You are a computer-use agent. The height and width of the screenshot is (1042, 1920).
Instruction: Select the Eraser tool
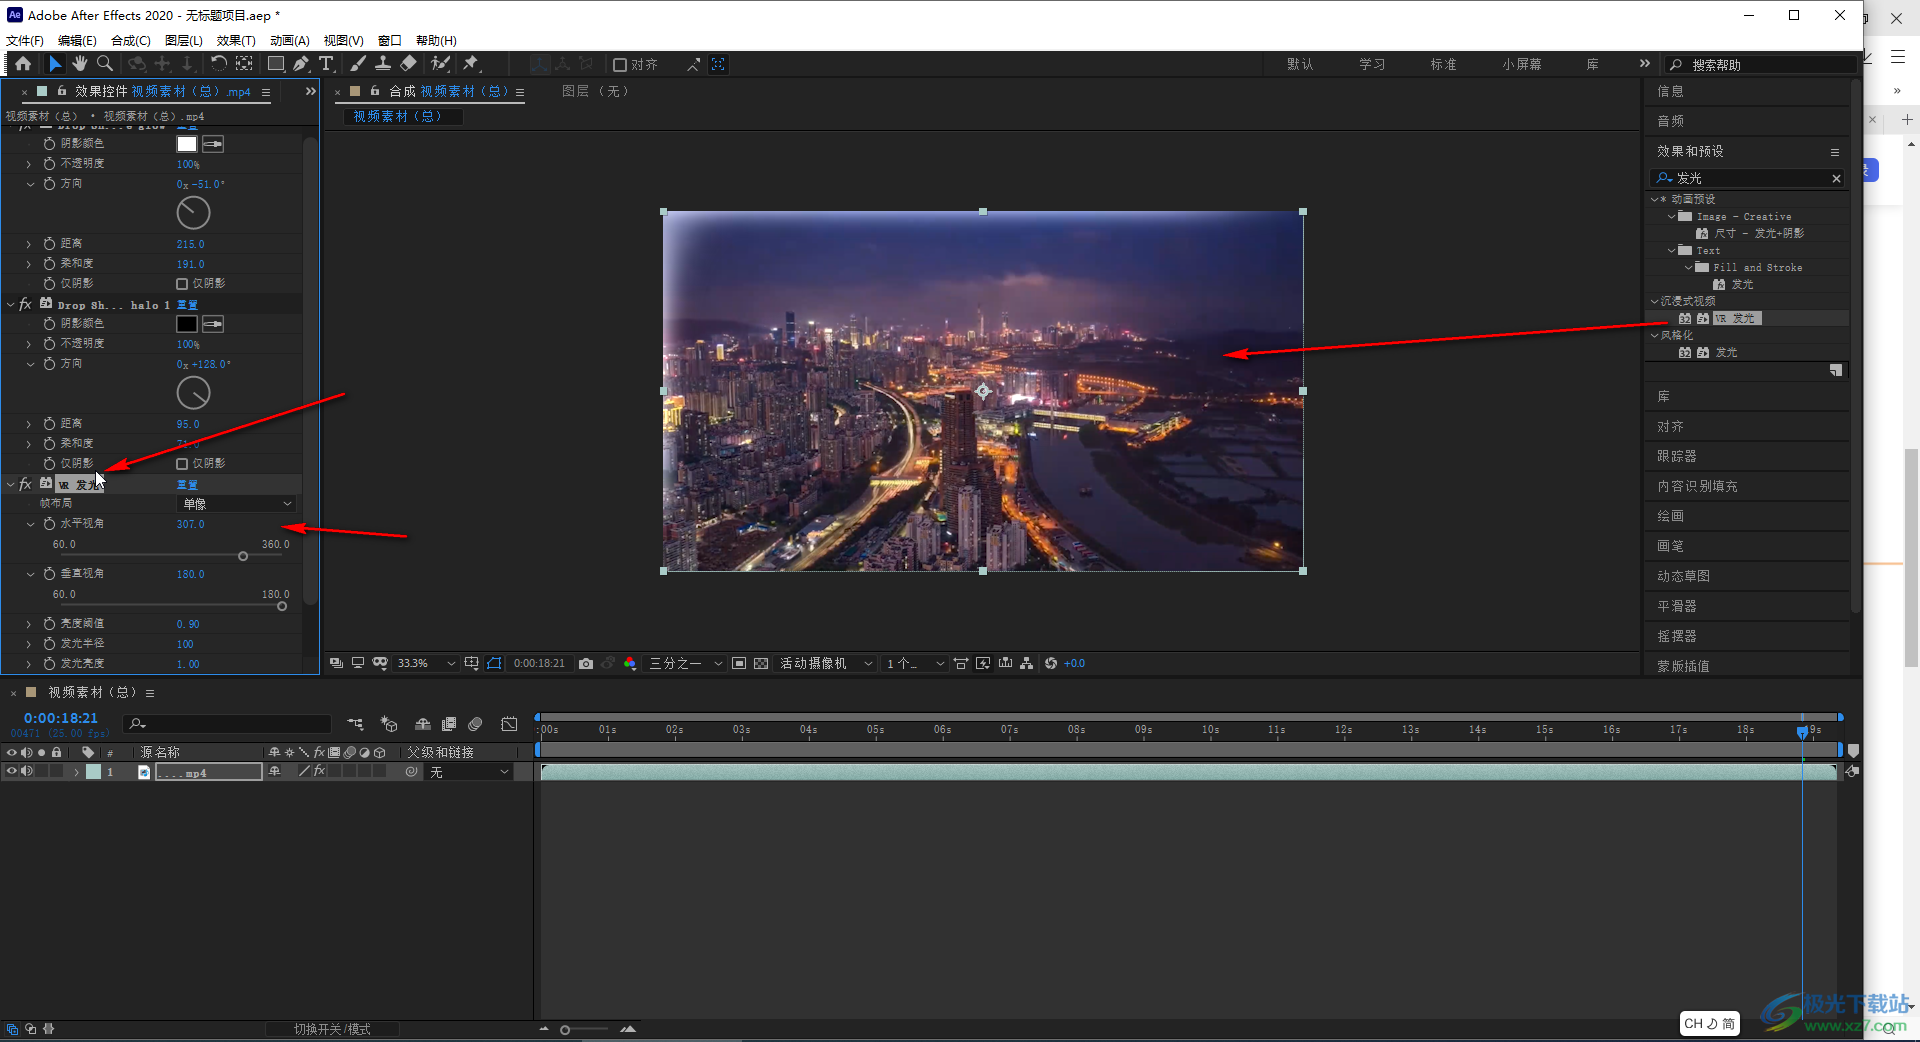pyautogui.click(x=408, y=64)
